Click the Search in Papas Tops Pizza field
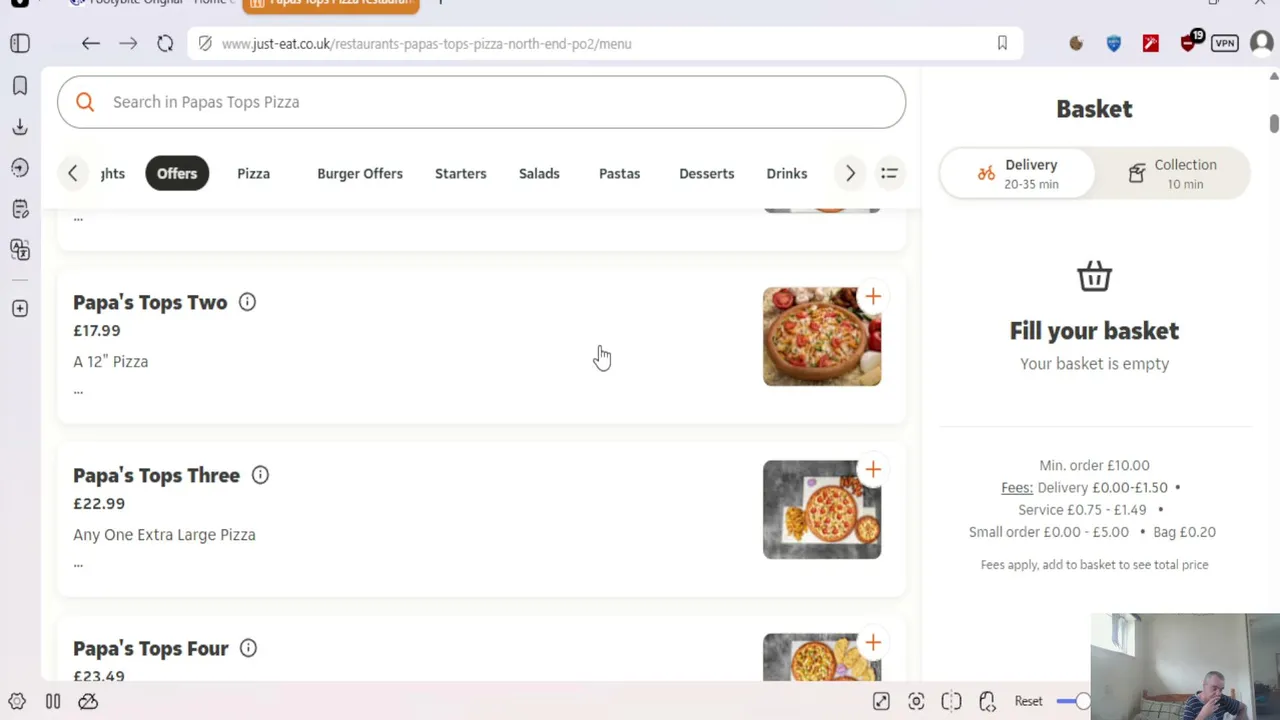 click(x=481, y=102)
